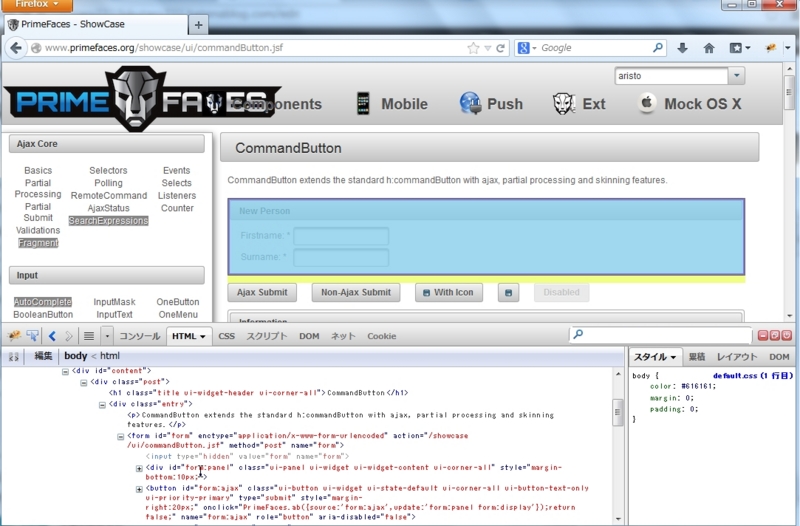Open the SearchExpressions link

tap(109, 221)
